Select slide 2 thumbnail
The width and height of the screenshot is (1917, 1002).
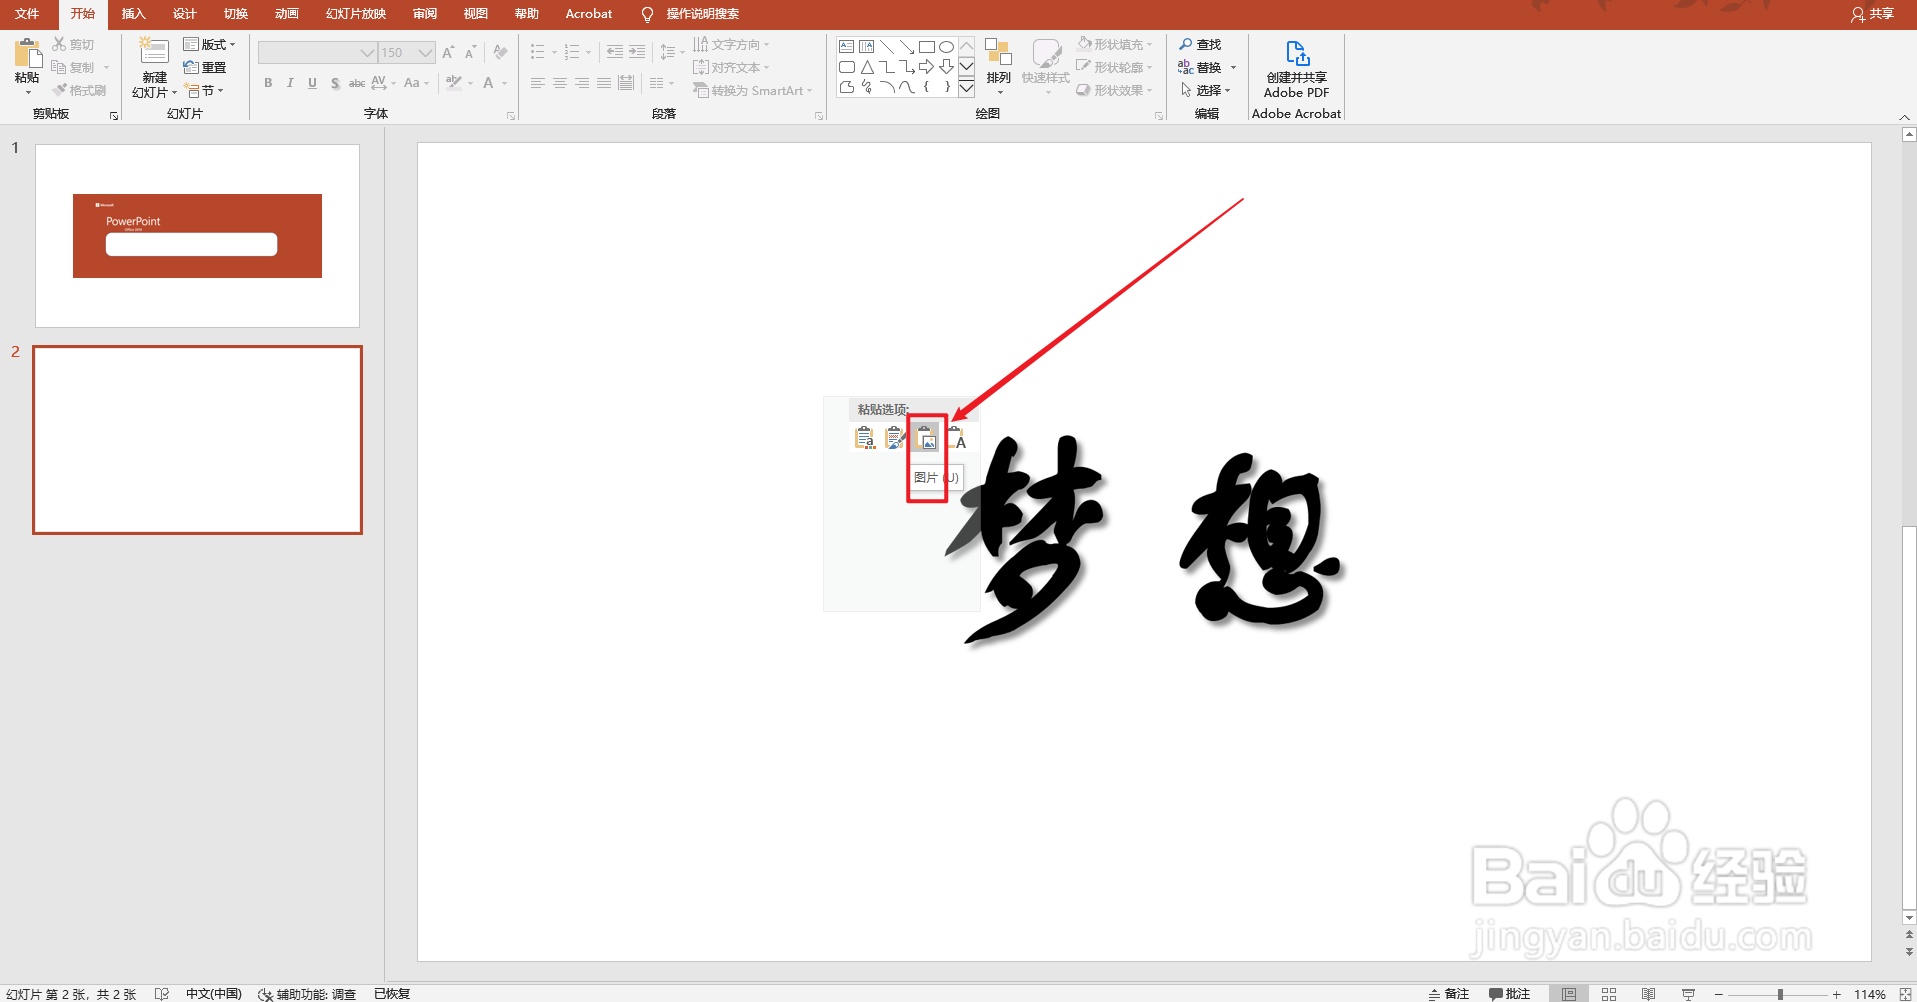tap(197, 440)
